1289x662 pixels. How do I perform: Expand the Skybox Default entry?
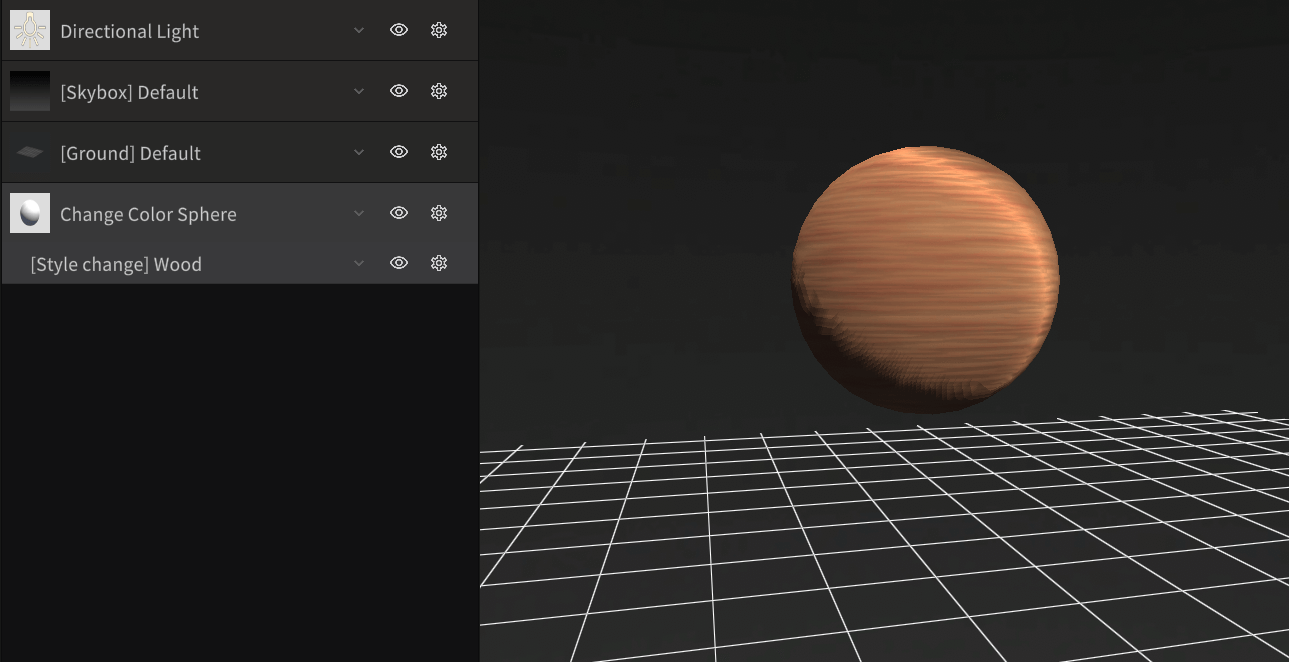358,91
